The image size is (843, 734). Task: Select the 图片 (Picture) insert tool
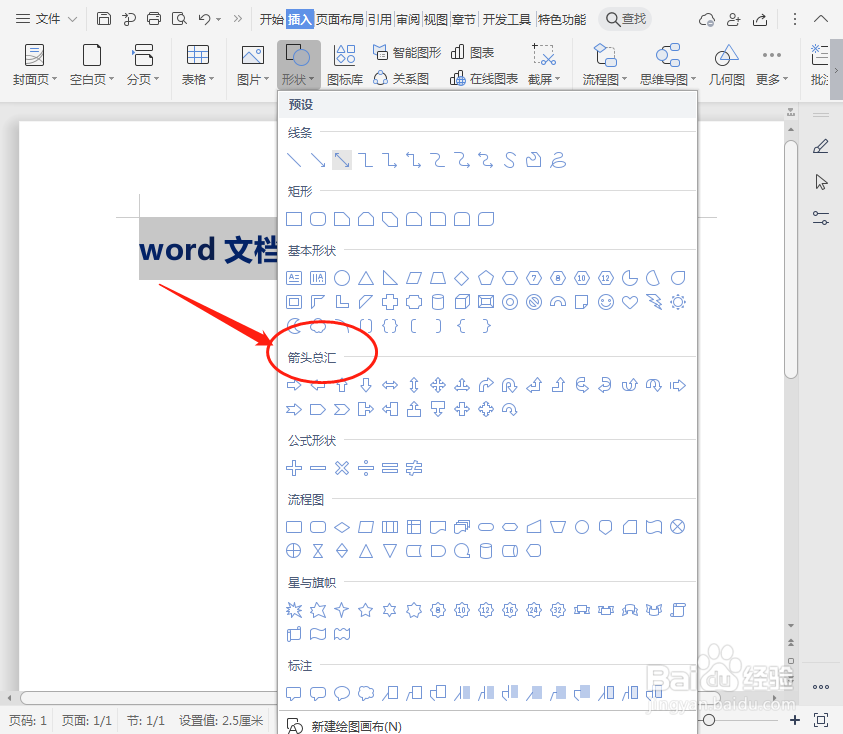(x=250, y=62)
